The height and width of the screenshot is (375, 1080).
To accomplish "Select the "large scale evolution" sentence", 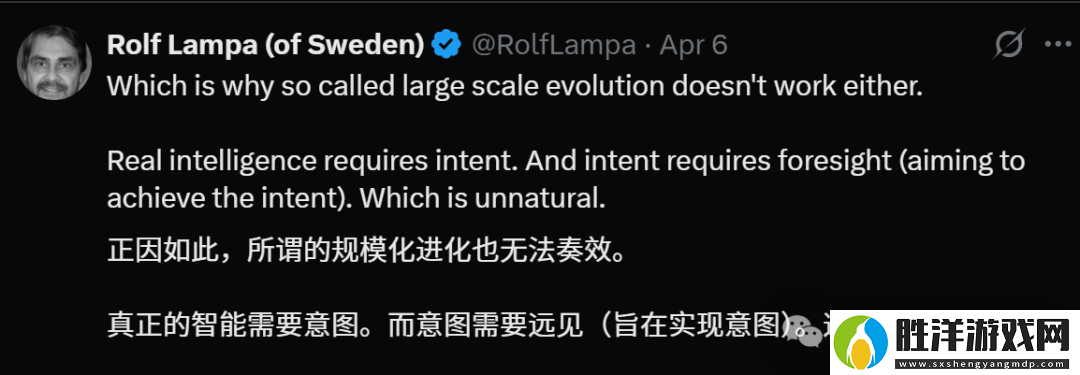I will tap(515, 87).
